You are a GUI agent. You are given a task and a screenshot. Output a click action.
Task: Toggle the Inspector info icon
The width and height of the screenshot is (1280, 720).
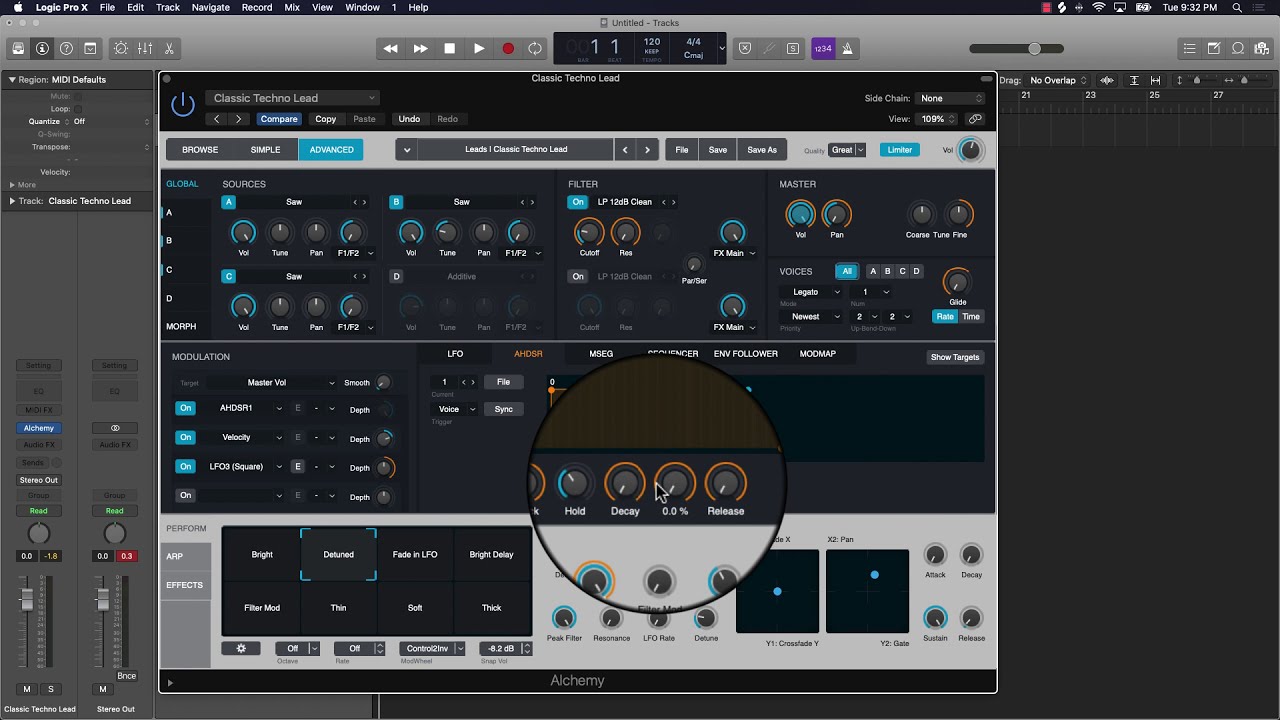(x=42, y=48)
